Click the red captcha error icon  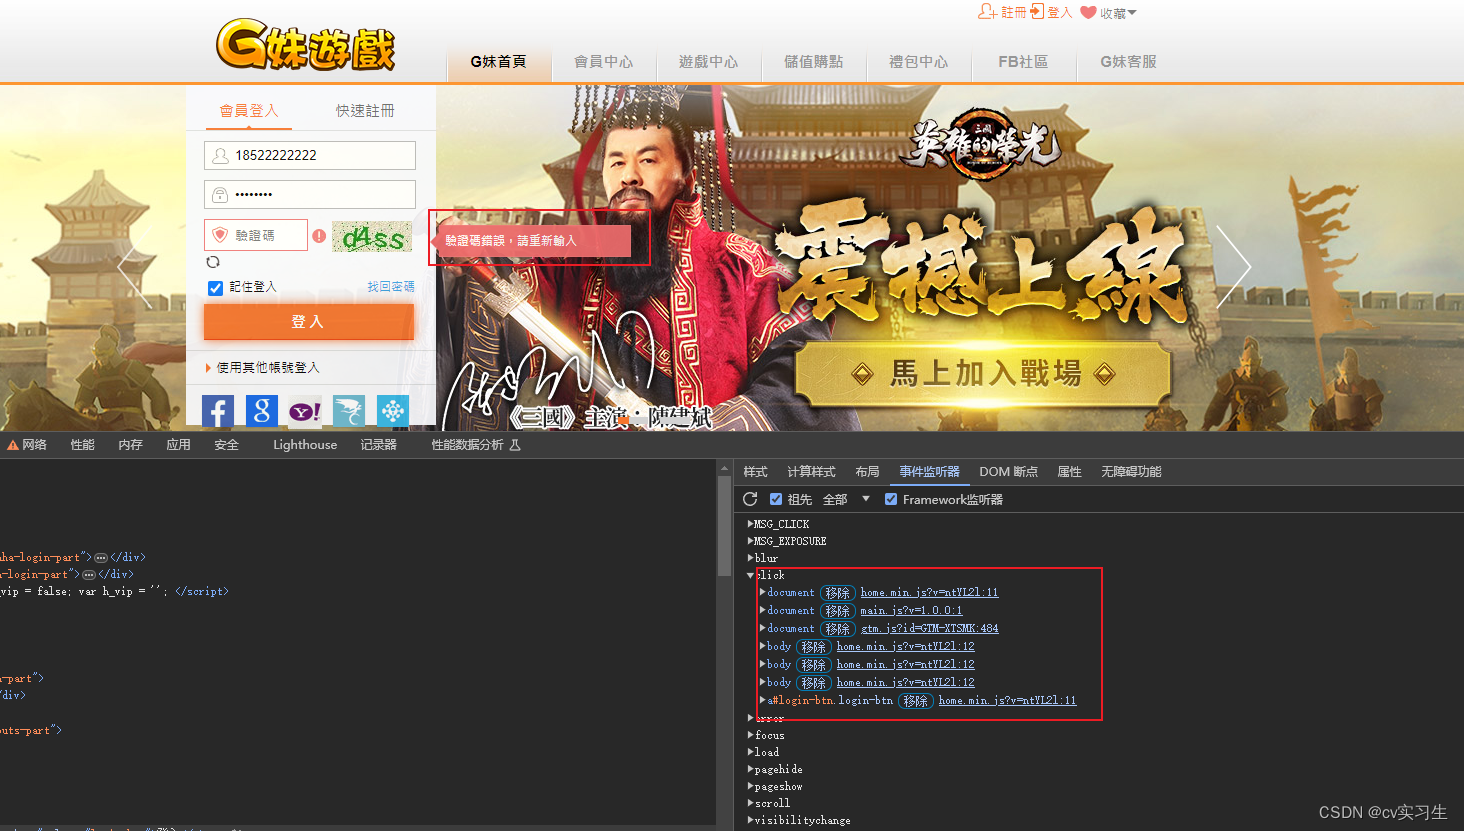[x=318, y=236]
